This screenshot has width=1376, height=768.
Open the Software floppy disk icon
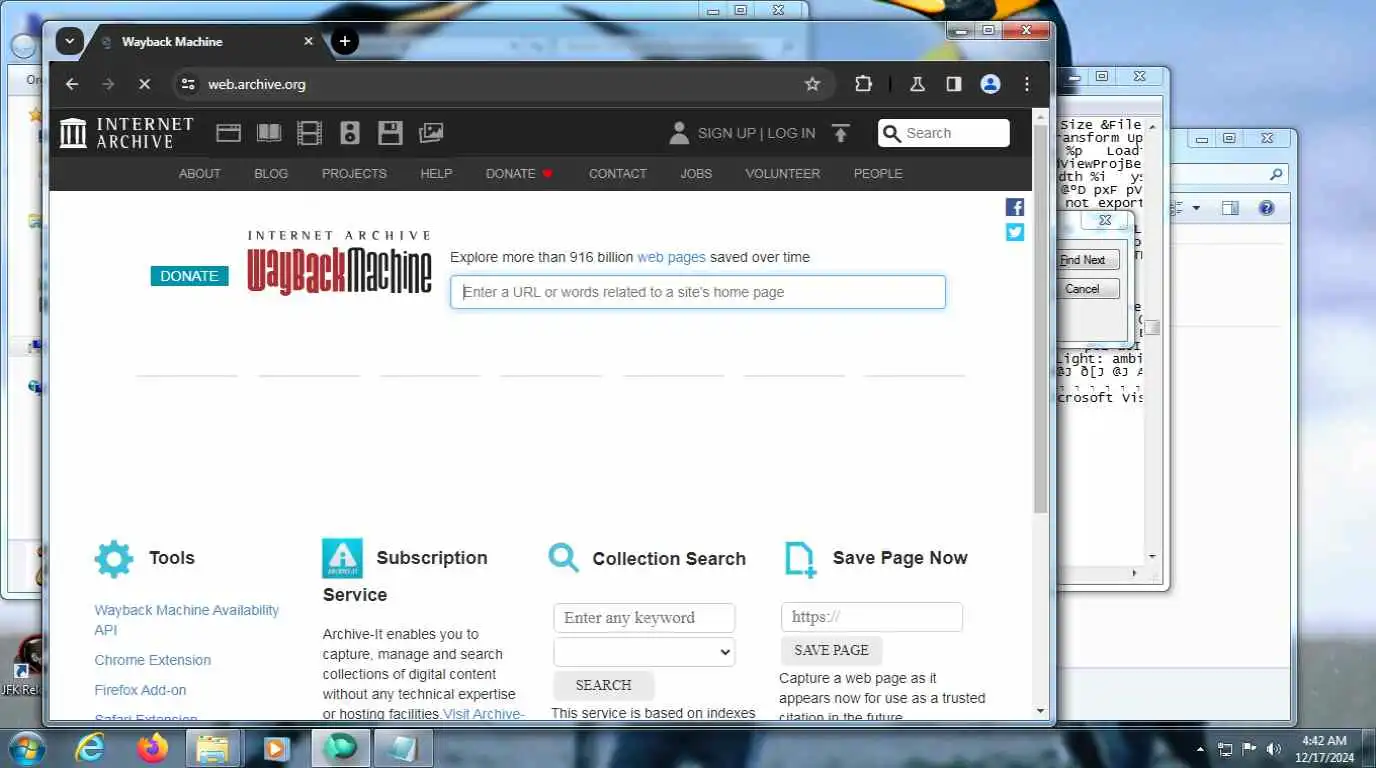click(x=390, y=133)
